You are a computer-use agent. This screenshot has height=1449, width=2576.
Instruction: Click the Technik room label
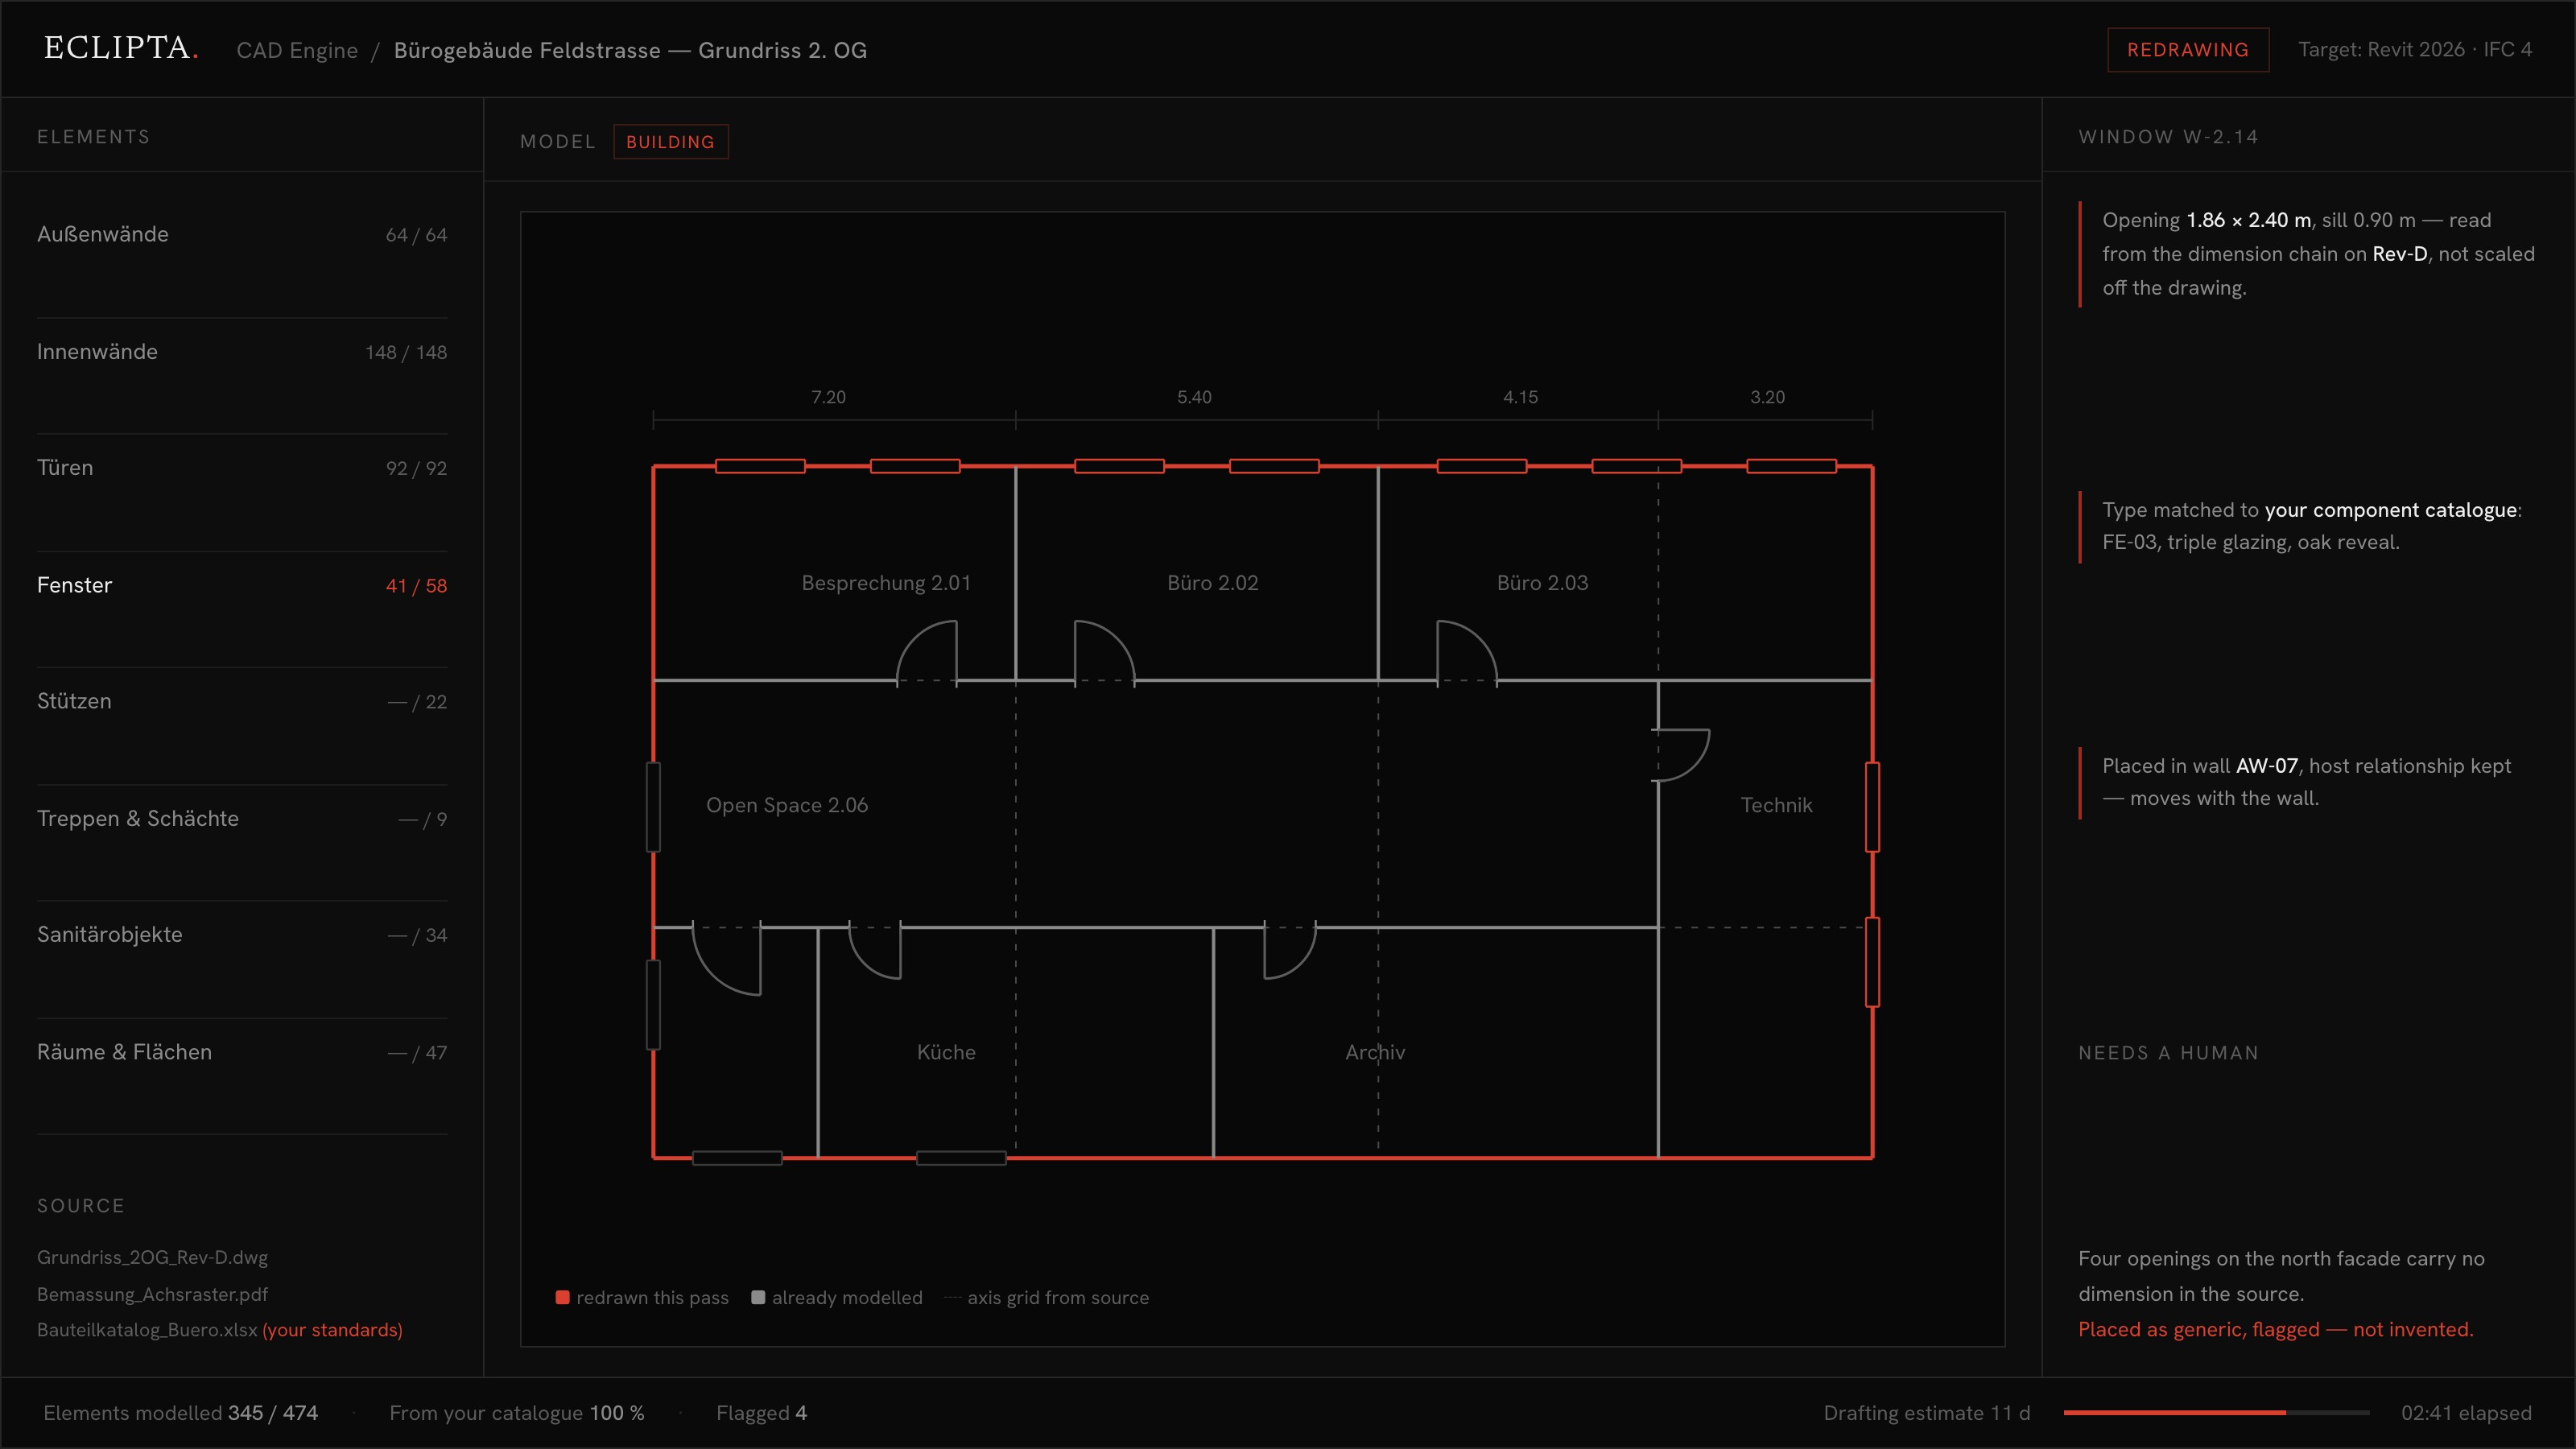(x=1776, y=805)
